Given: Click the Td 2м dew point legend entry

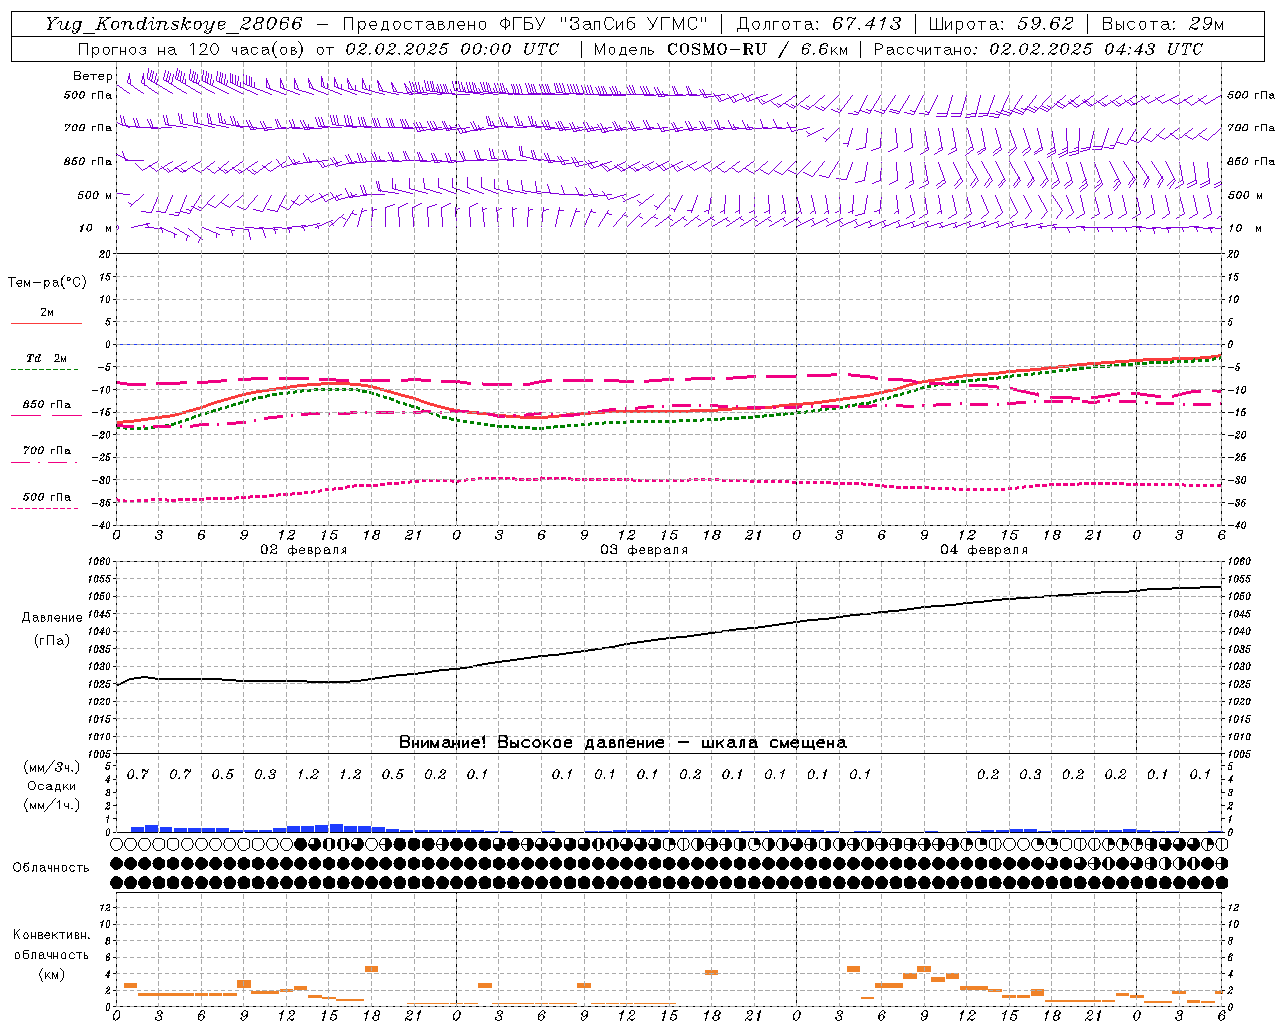Looking at the screenshot, I should (47, 358).
